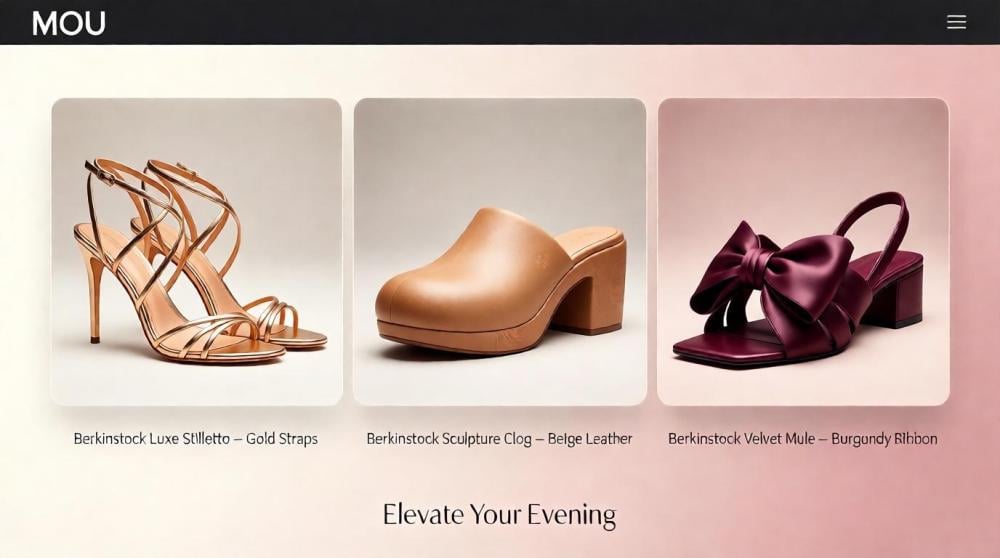The image size is (1000, 558).
Task: Open the beige leather clog product image
Action: (500, 251)
